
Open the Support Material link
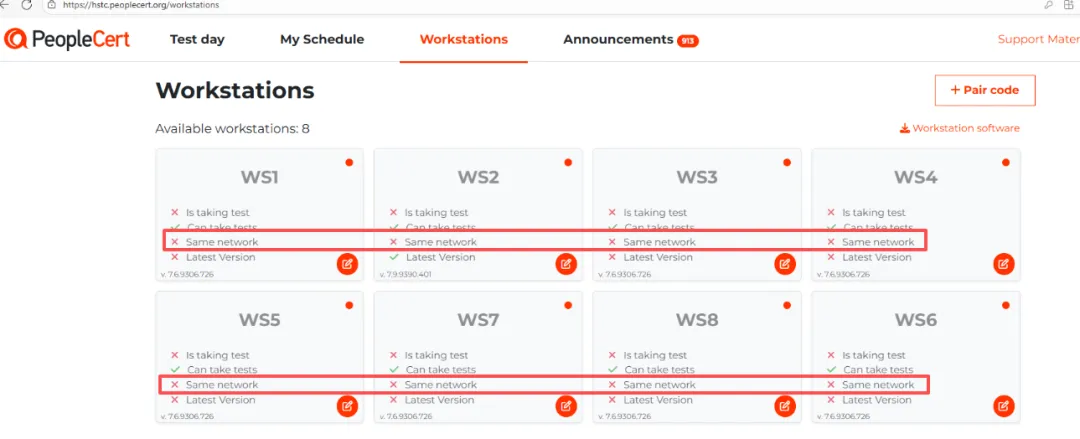point(1038,40)
